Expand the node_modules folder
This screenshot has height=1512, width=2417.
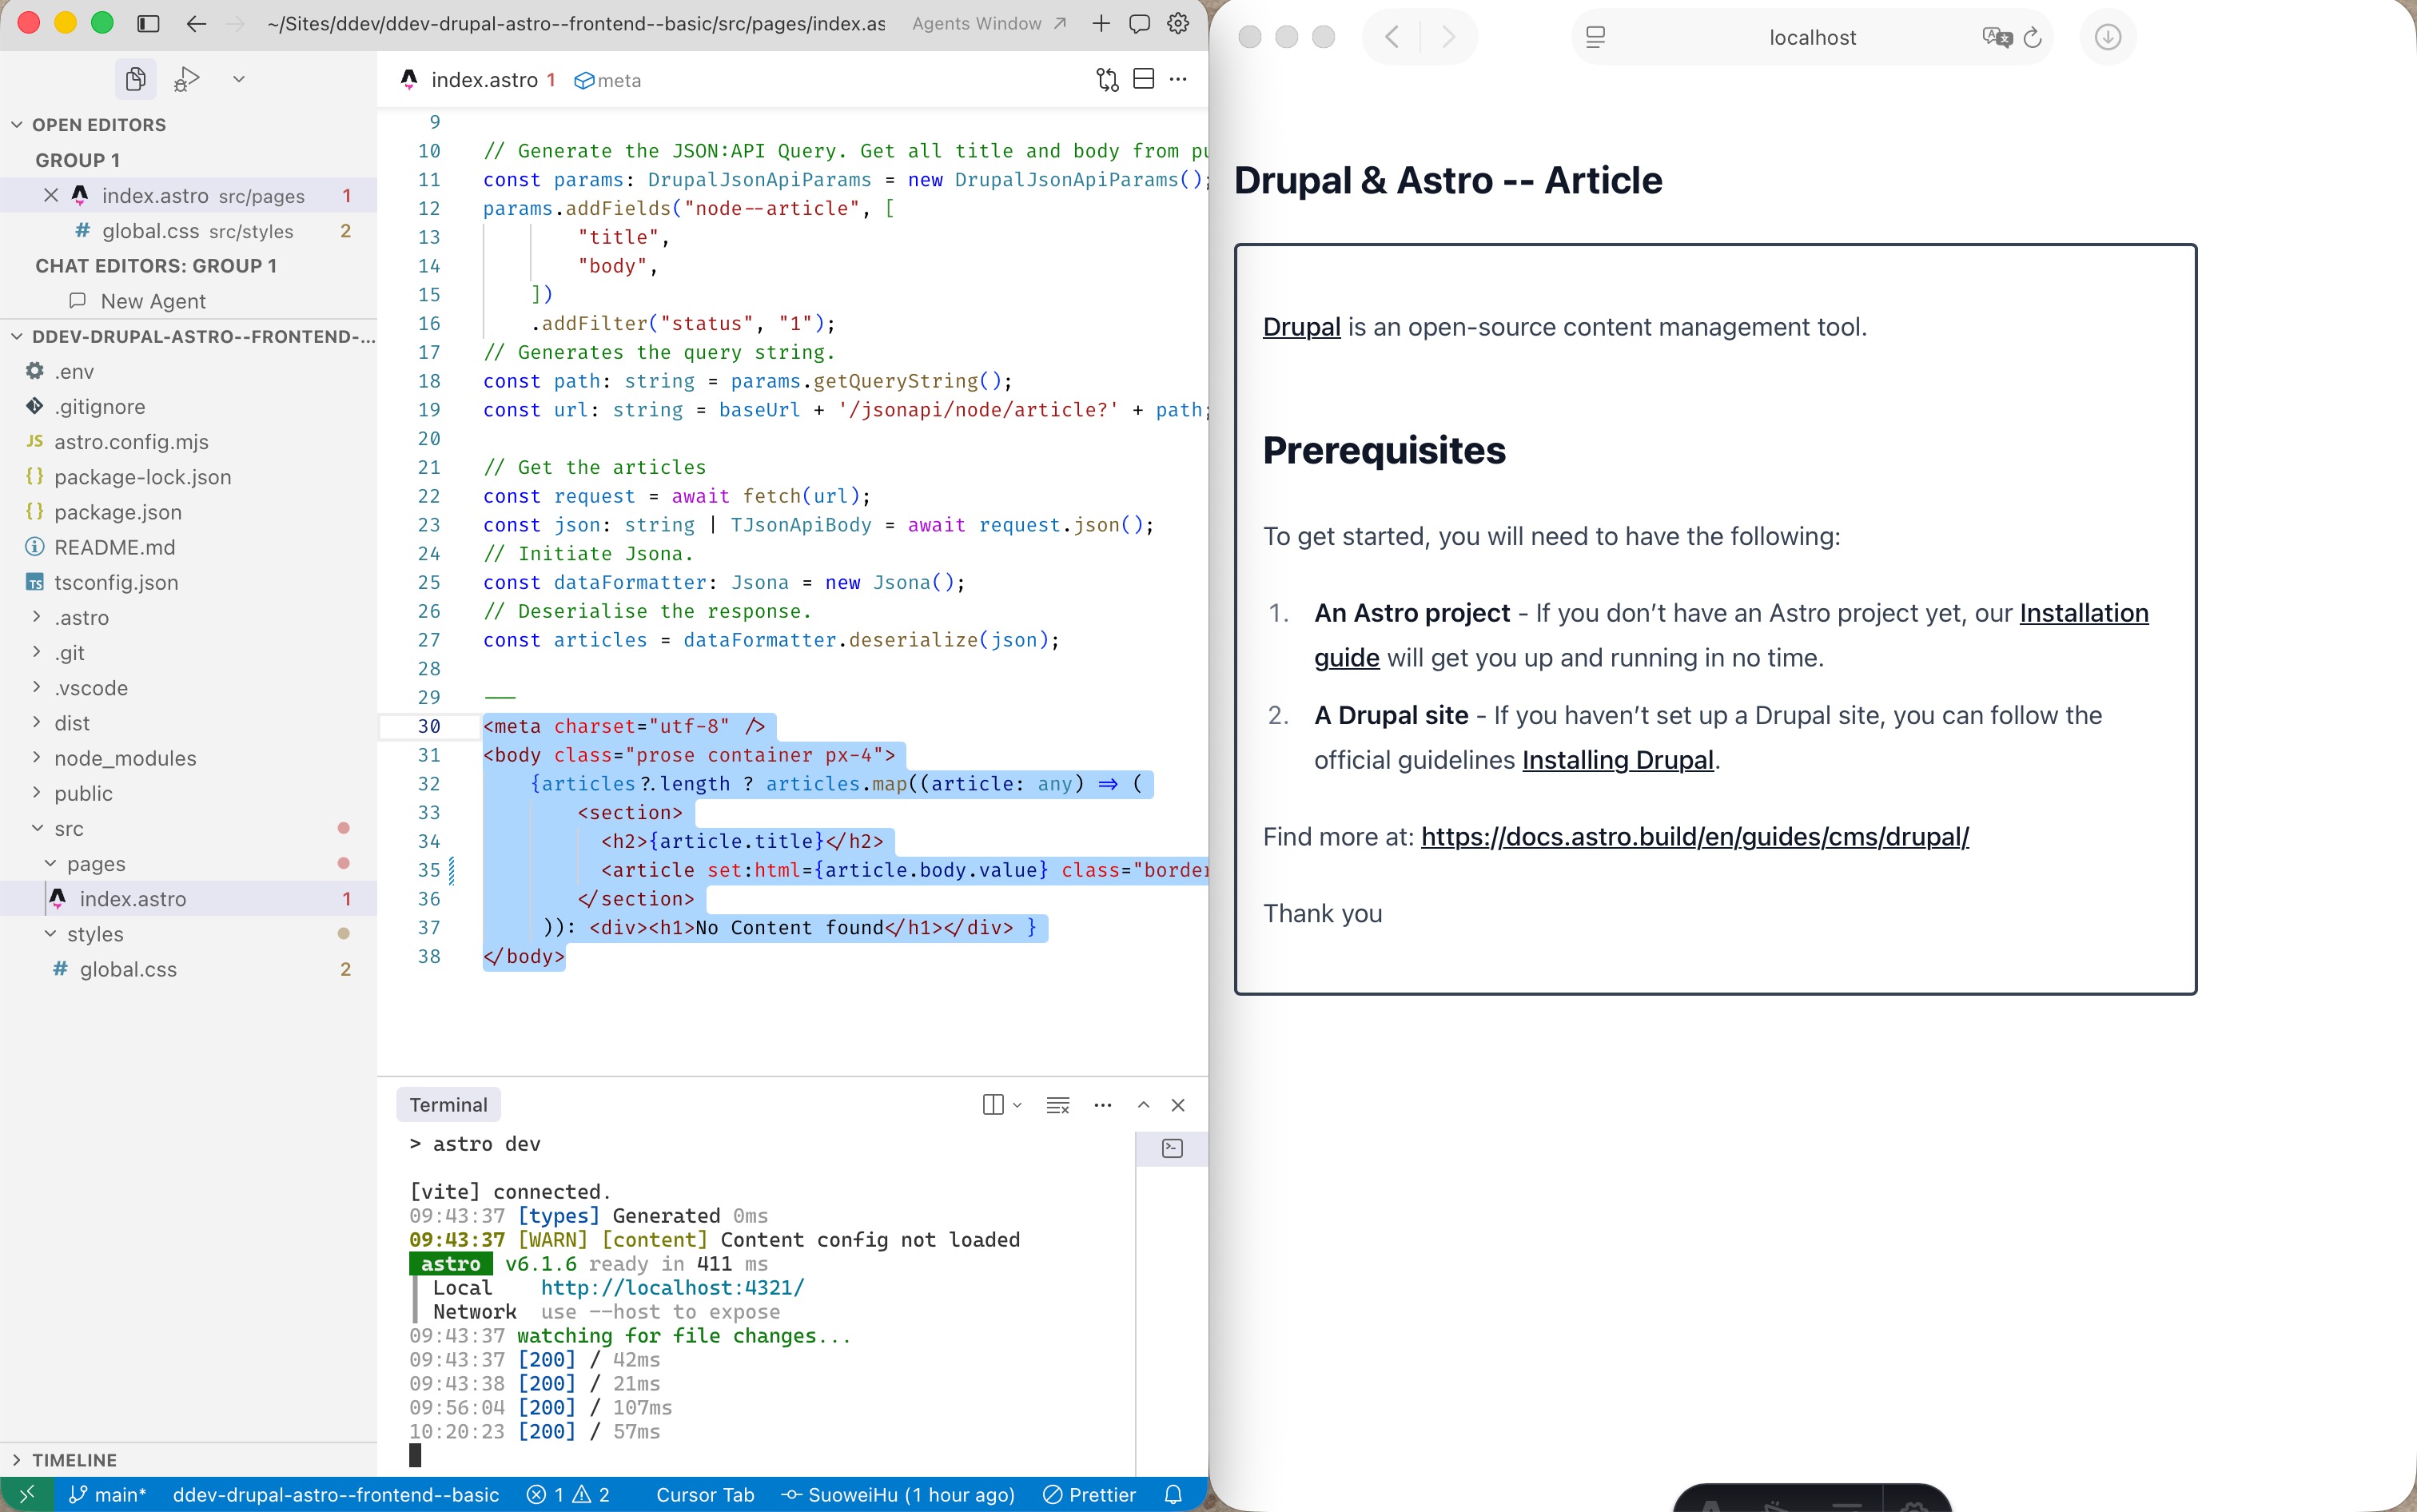125,758
